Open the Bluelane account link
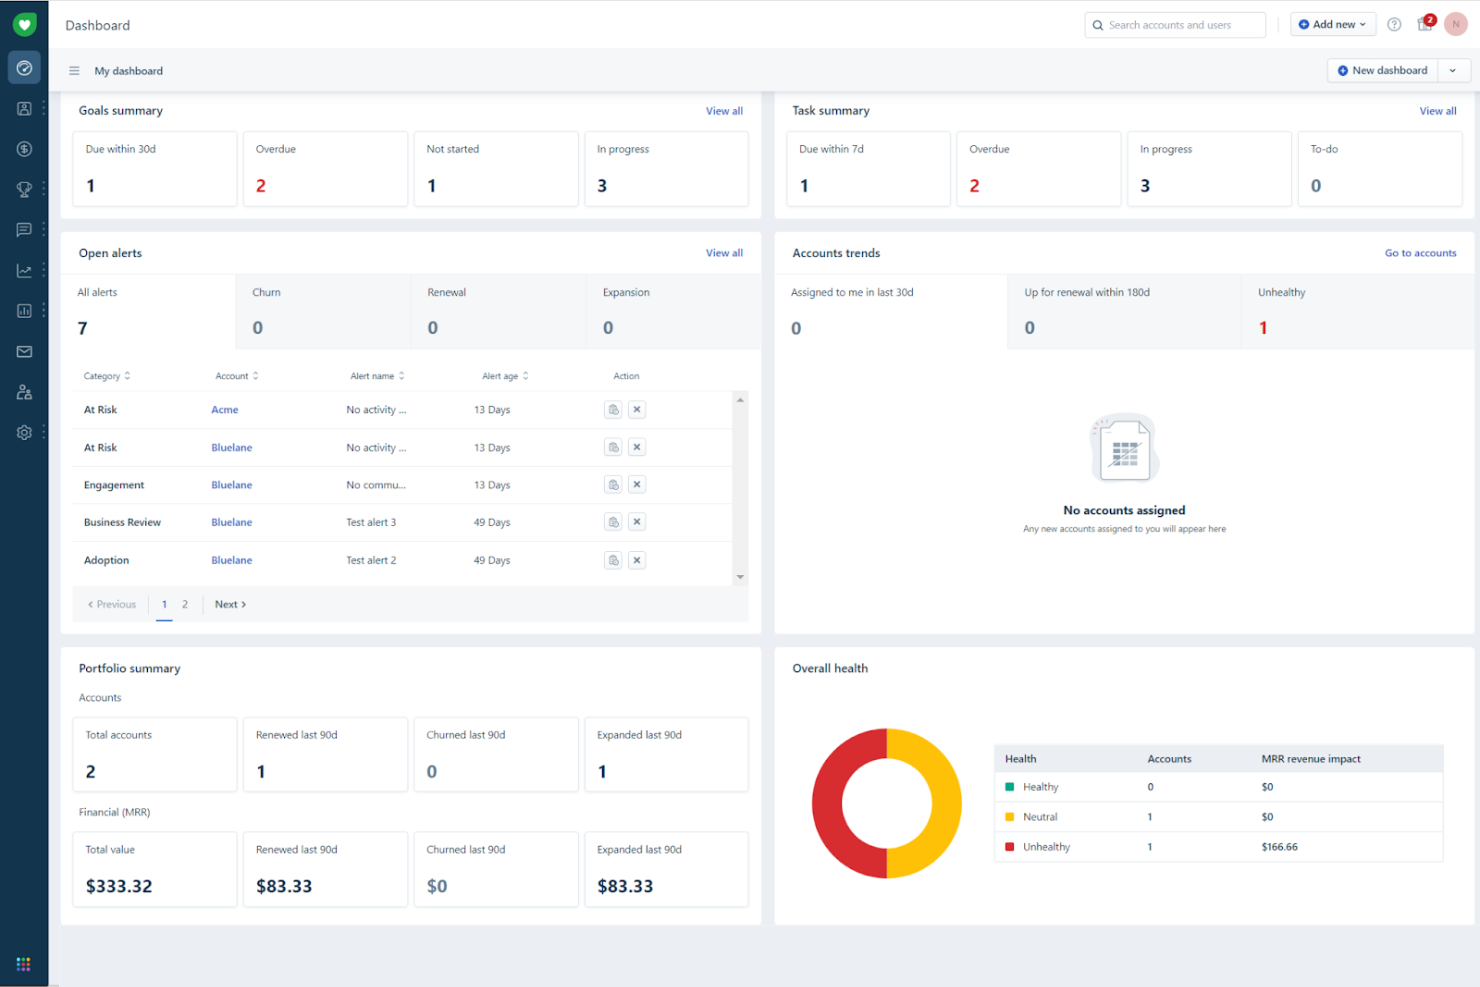Screen dimensions: 1480x987 click(x=231, y=447)
